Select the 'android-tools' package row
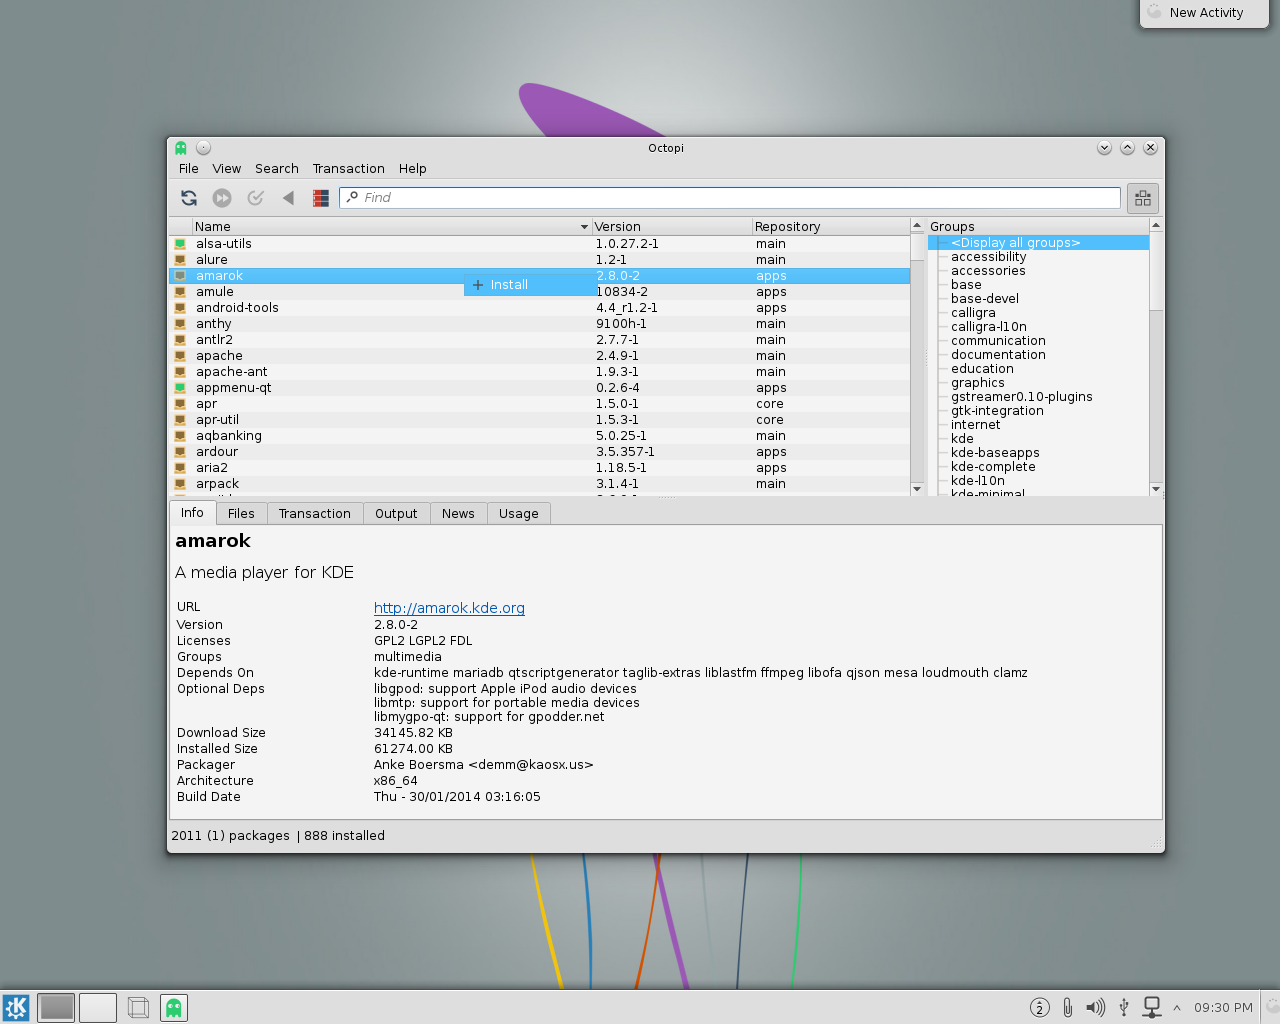The width and height of the screenshot is (1280, 1024). pyautogui.click(x=540, y=308)
